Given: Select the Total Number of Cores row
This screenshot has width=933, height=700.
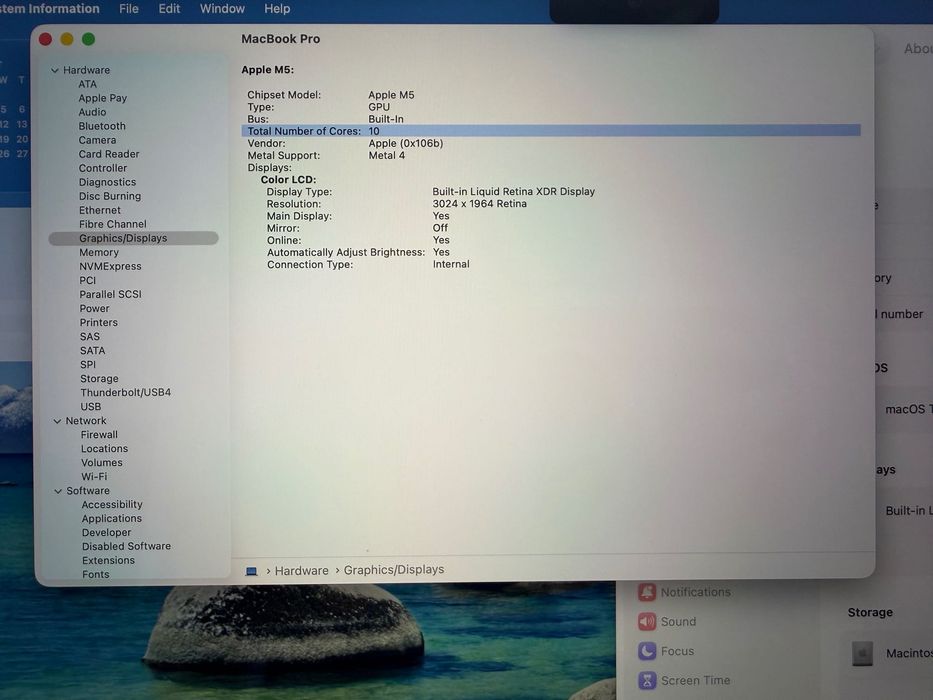Looking at the screenshot, I should click(x=551, y=131).
